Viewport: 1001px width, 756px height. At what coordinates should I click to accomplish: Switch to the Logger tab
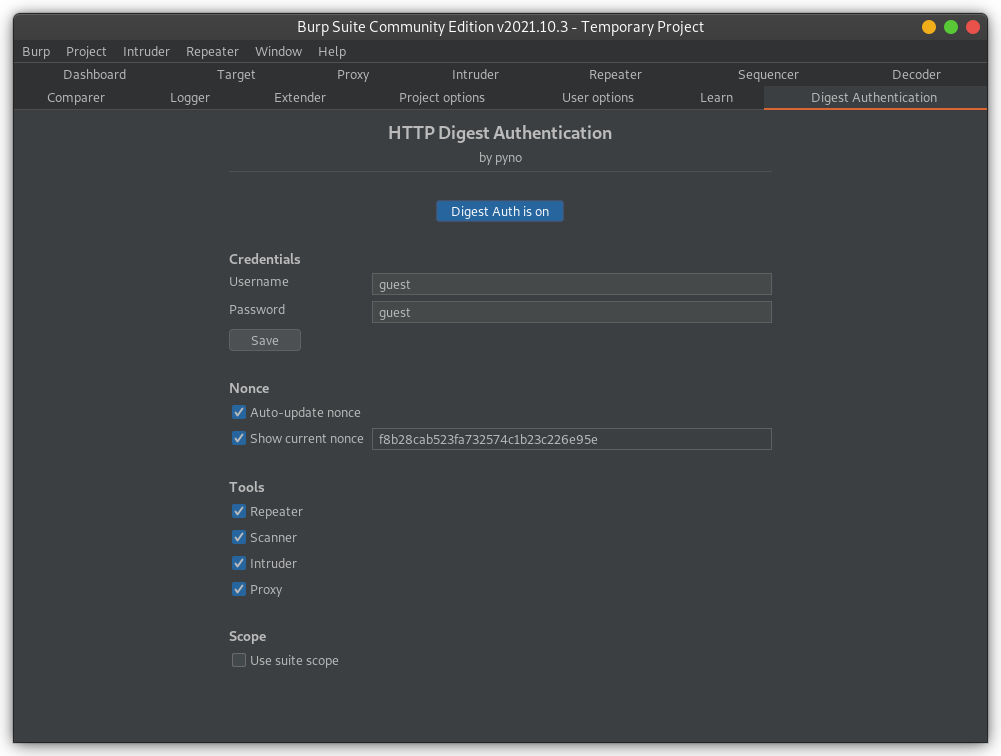(190, 98)
